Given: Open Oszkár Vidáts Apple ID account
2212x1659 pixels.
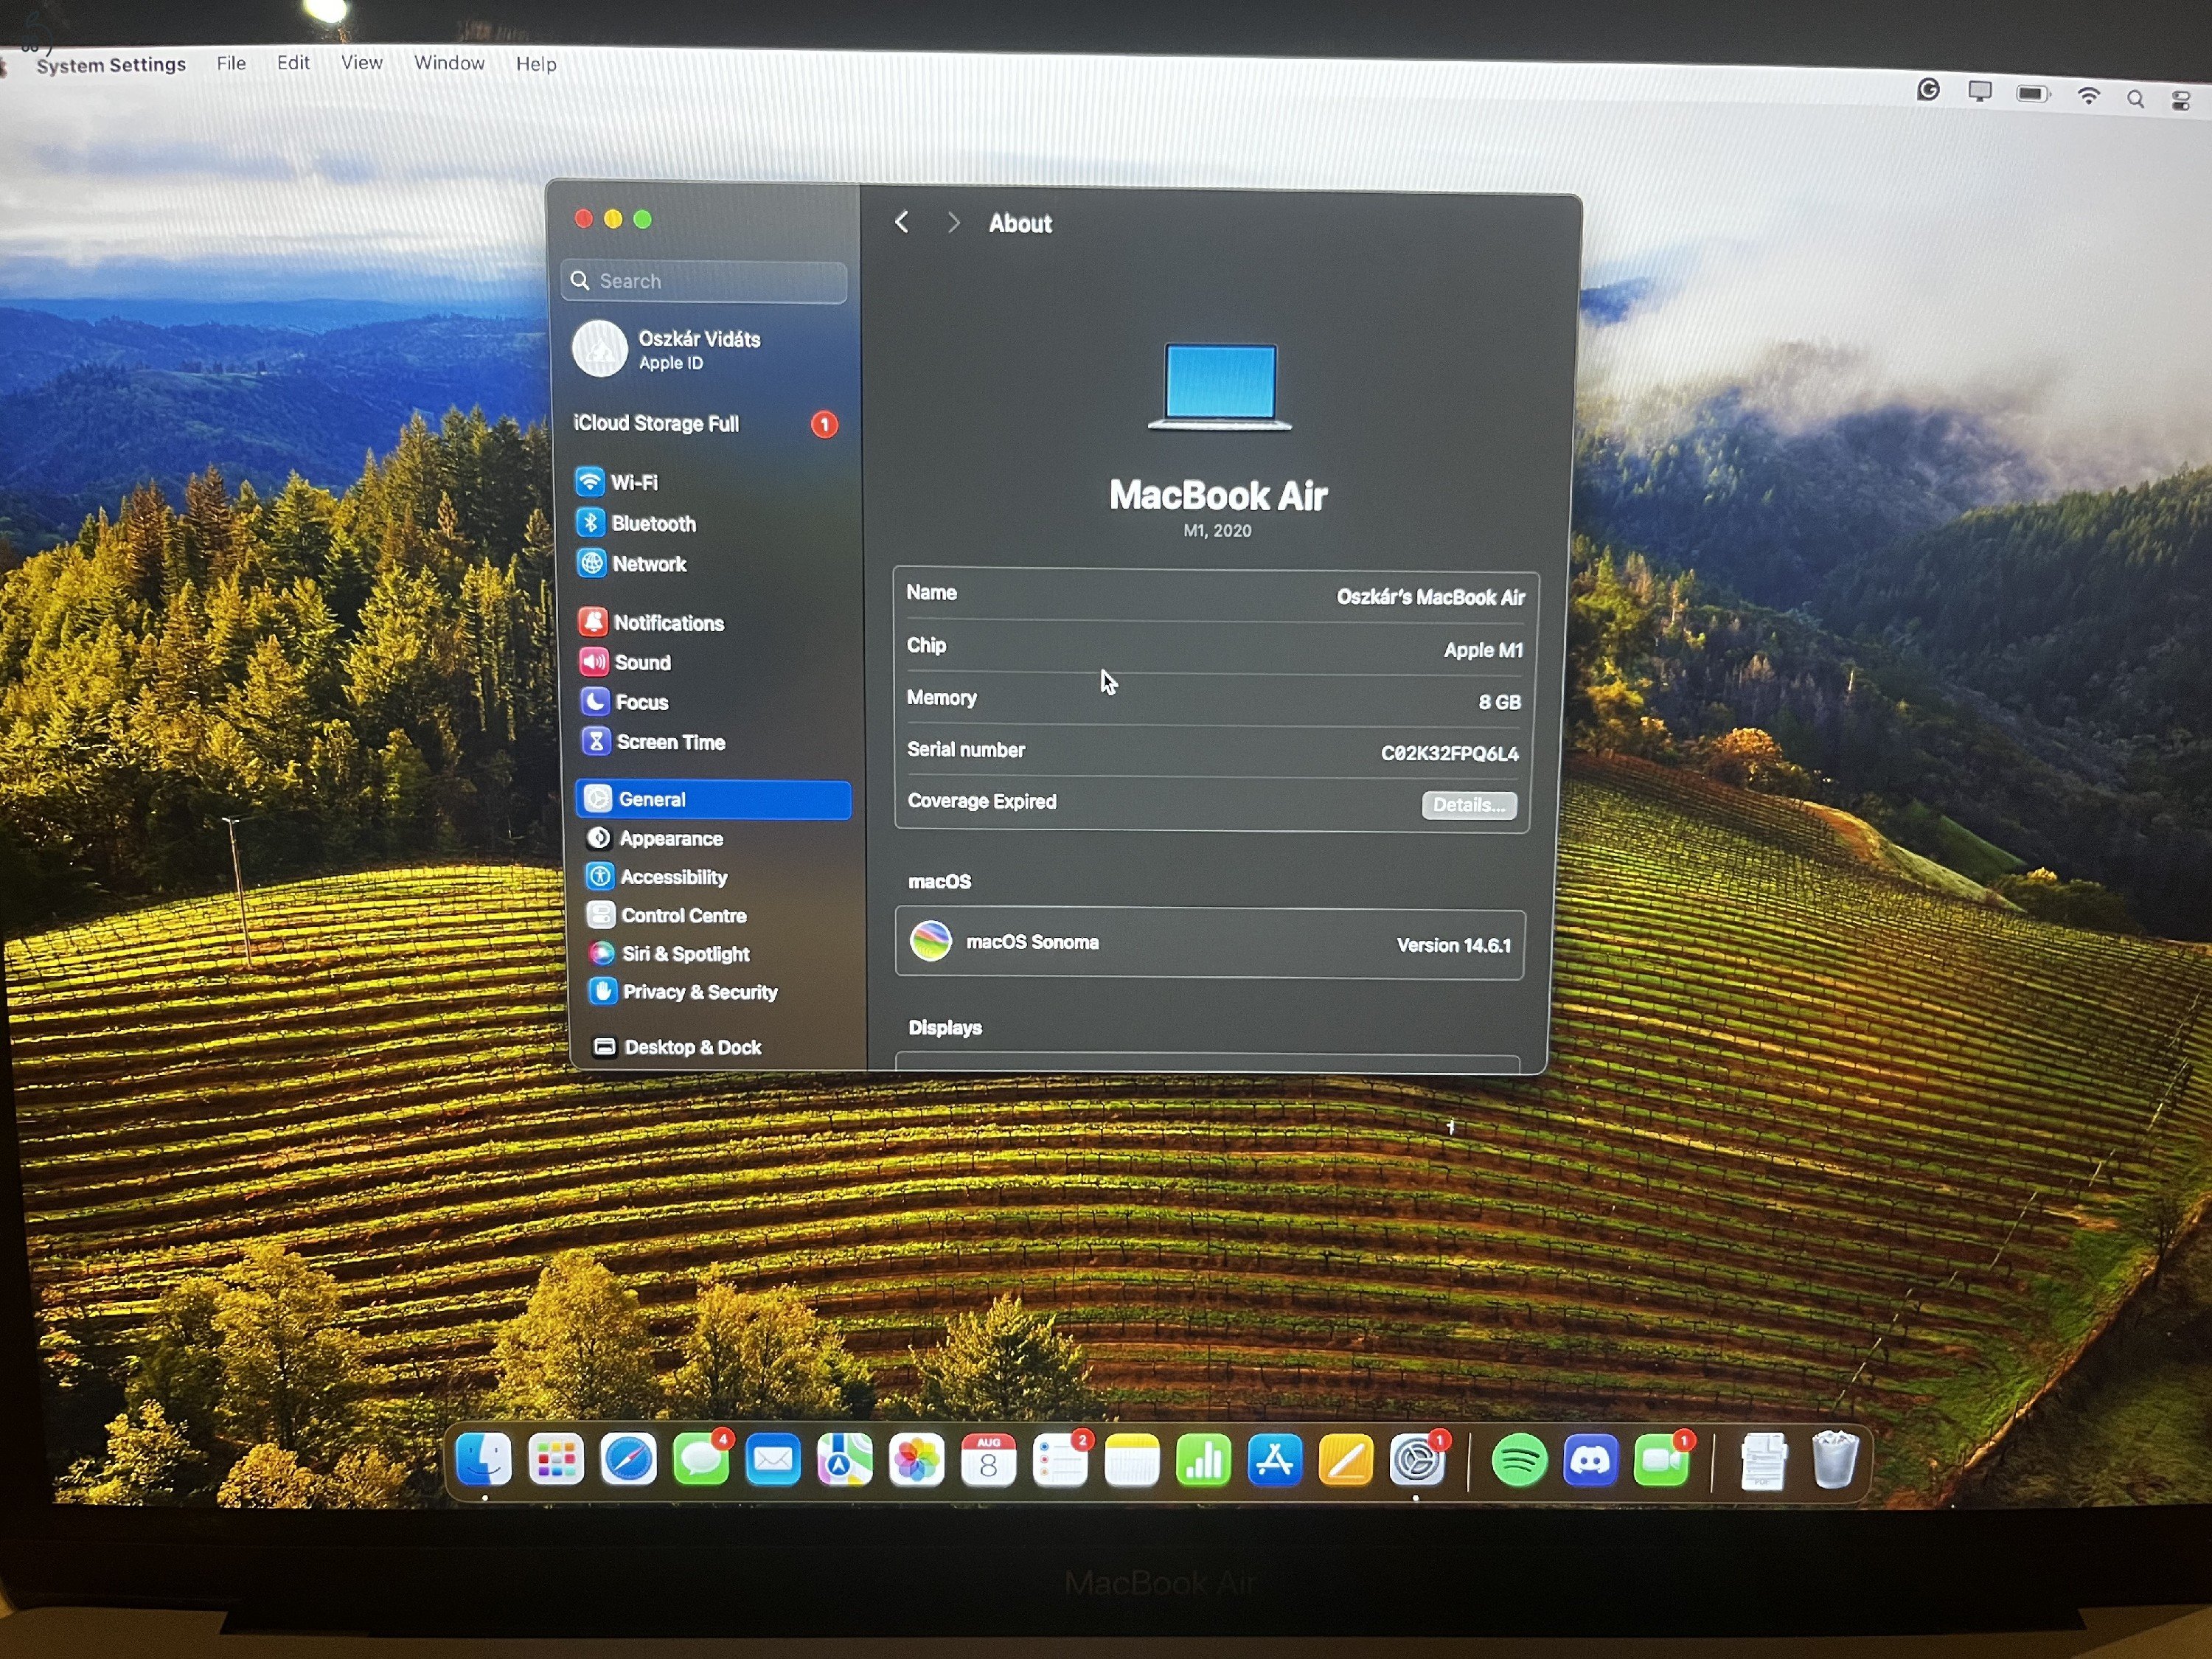Looking at the screenshot, I should coord(667,349).
